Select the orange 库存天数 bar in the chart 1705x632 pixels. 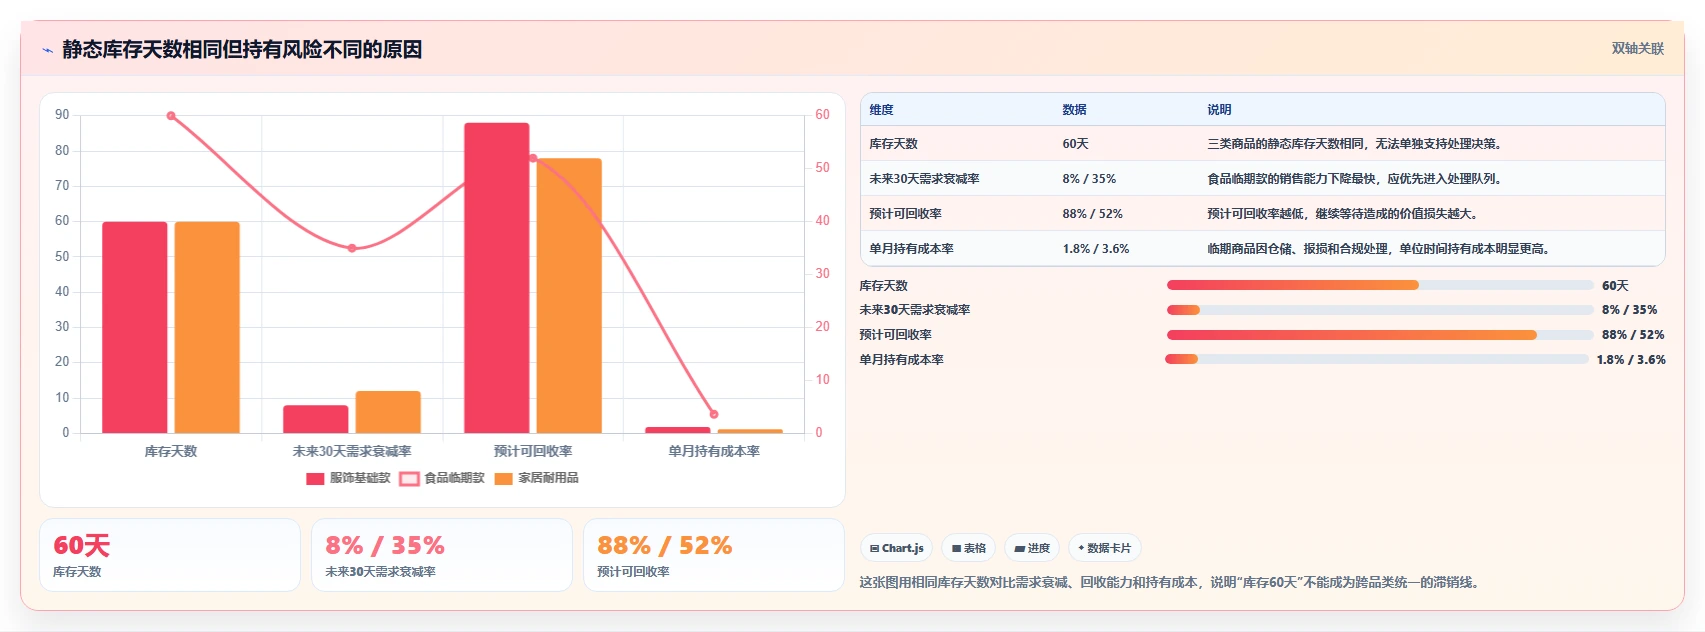tap(207, 327)
